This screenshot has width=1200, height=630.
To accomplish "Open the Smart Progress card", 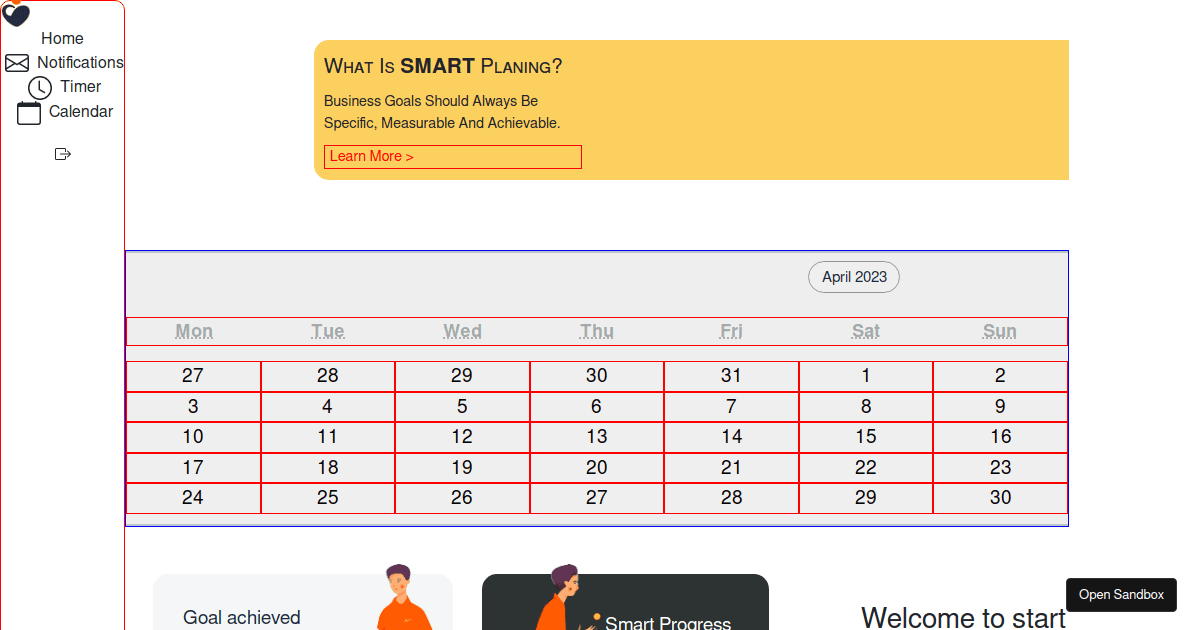I will pos(625,602).
